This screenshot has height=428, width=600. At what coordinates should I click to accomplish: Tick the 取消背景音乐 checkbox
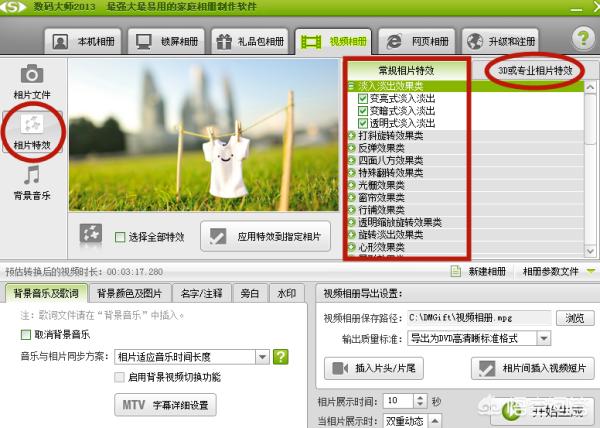[x=27, y=334]
